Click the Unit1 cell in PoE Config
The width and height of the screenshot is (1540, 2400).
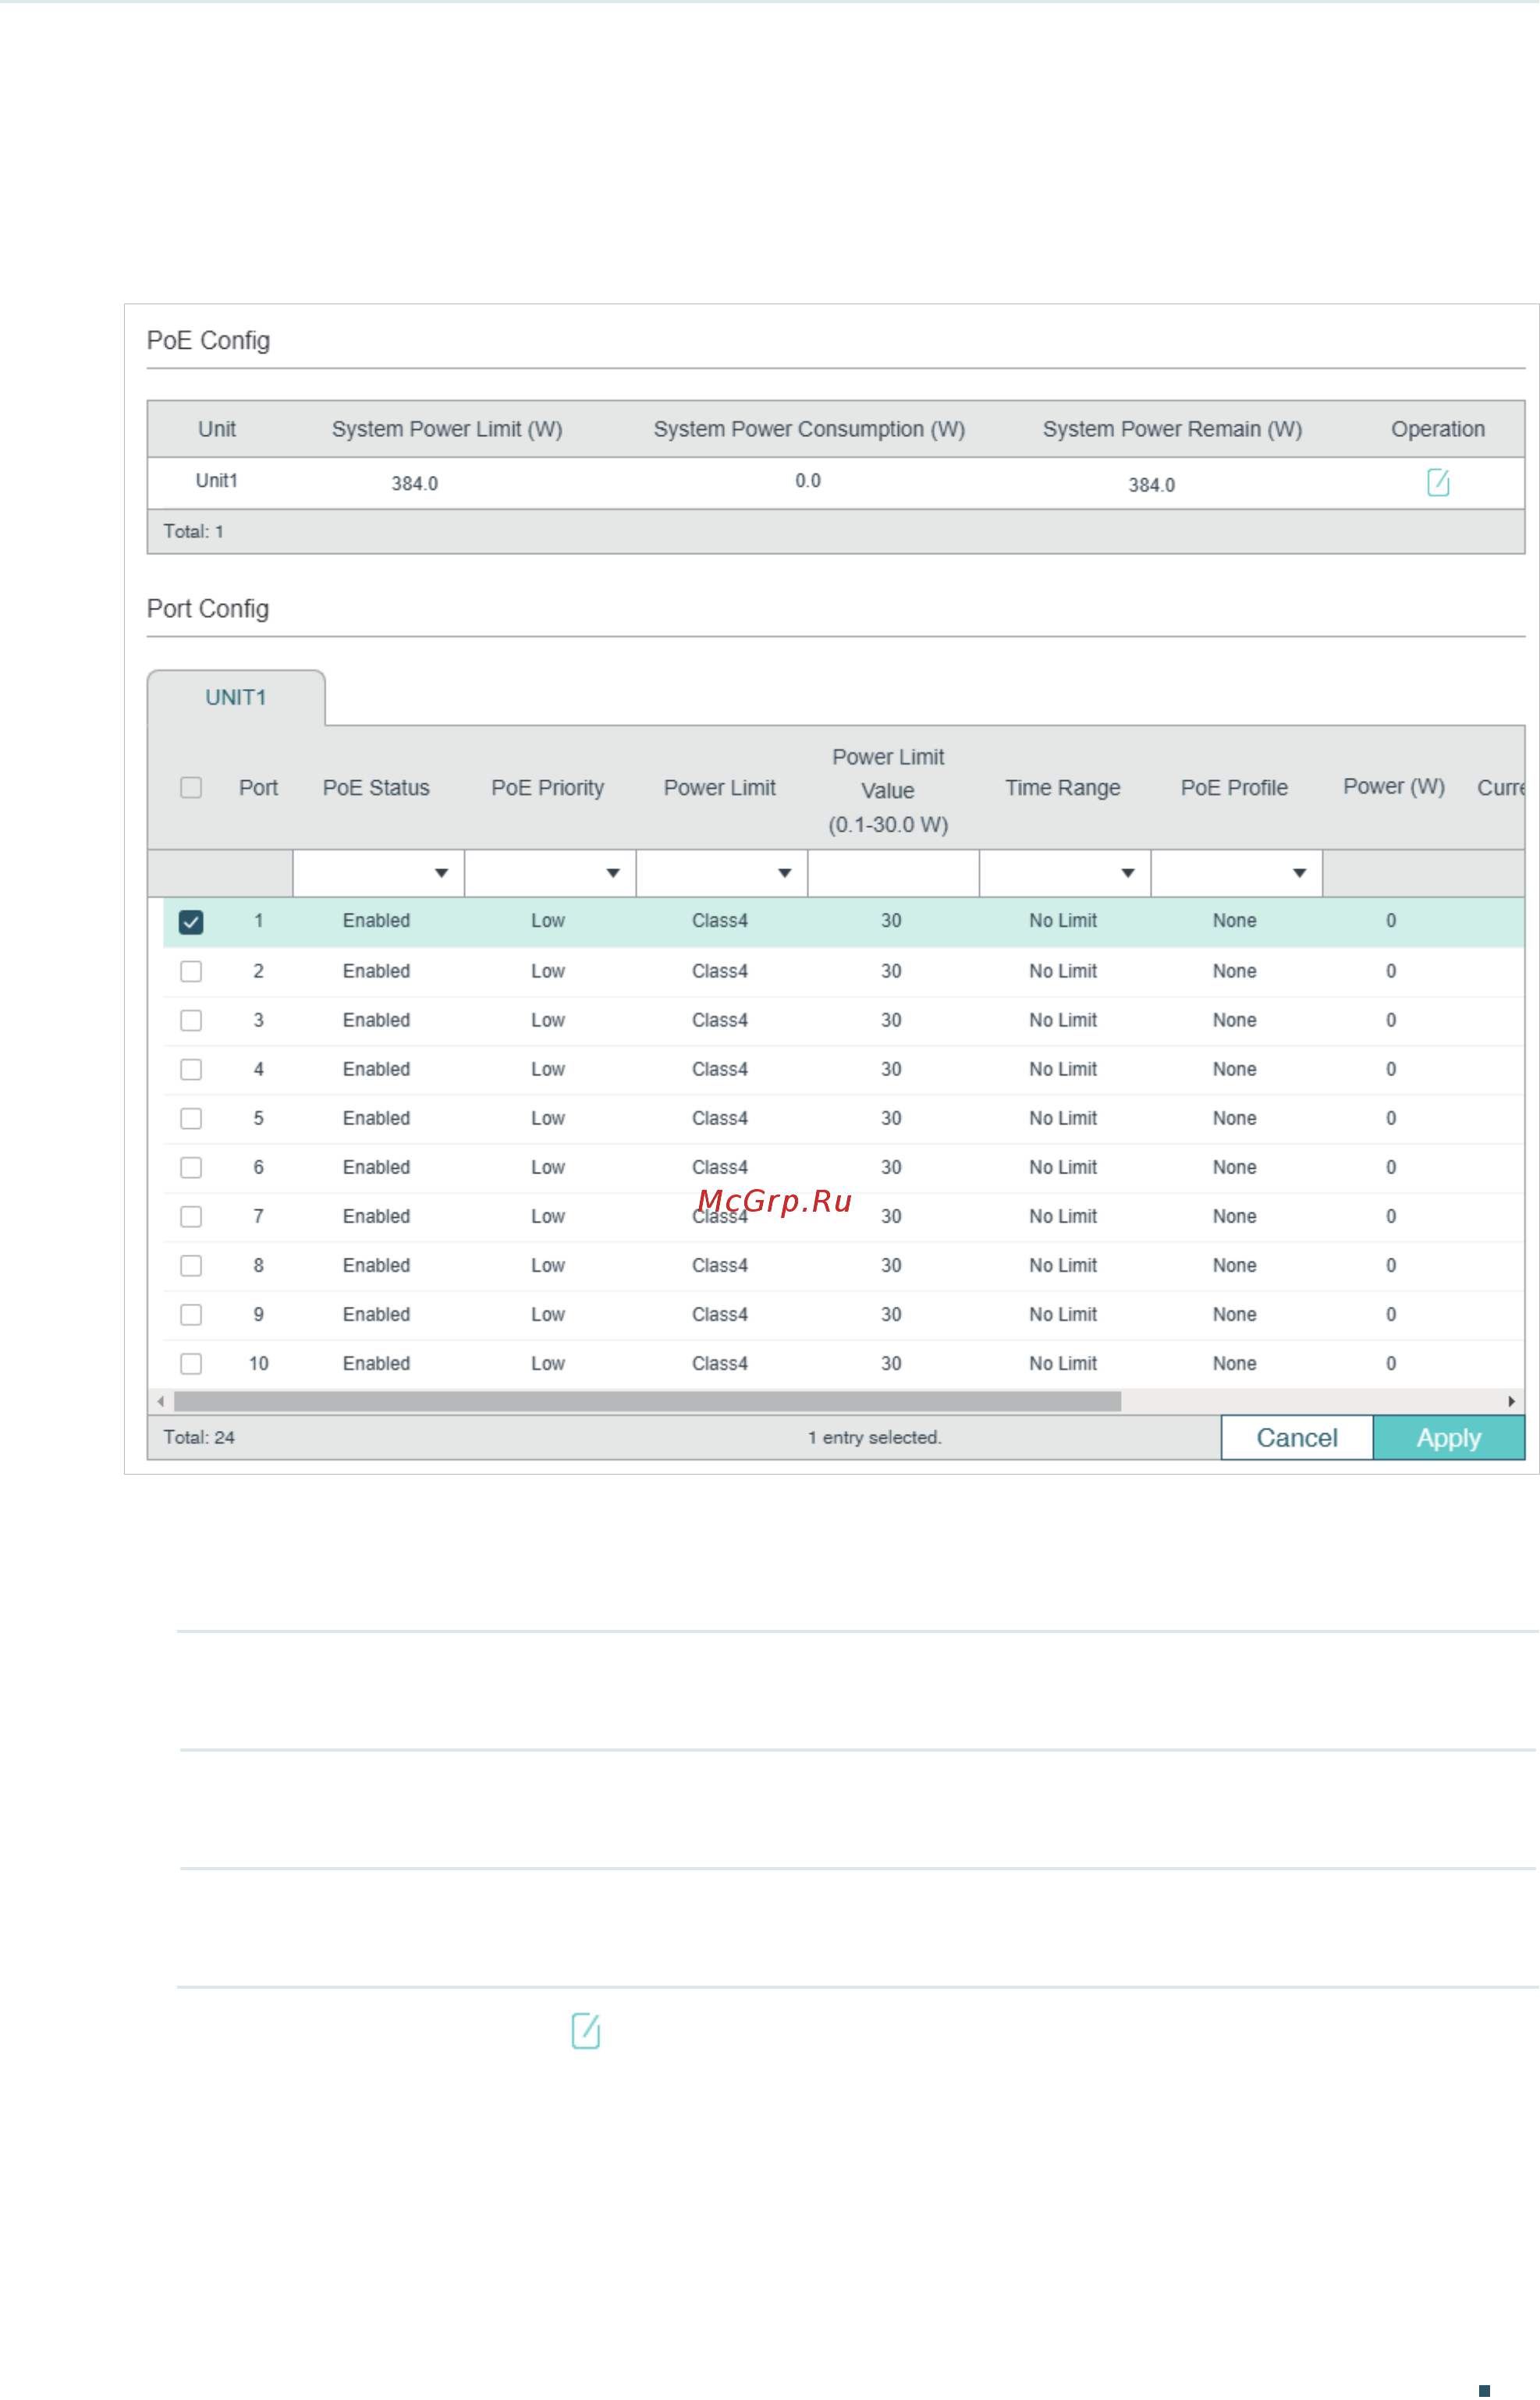click(217, 481)
